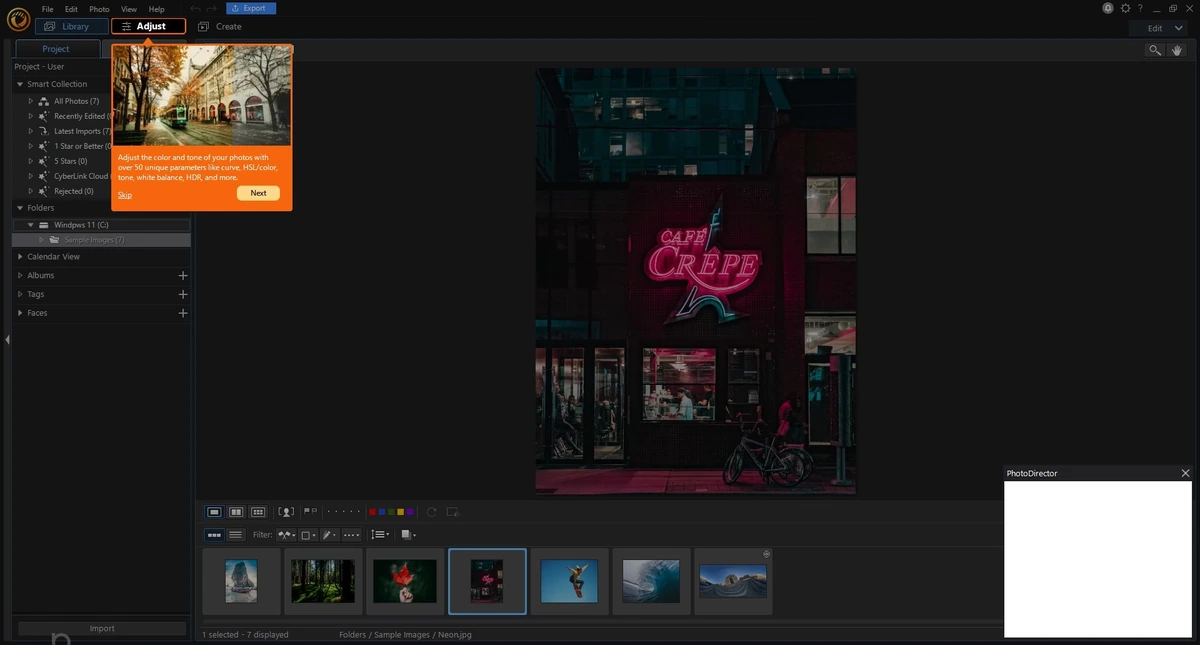
Task: Expand the Albums section
Action: (x=20, y=275)
